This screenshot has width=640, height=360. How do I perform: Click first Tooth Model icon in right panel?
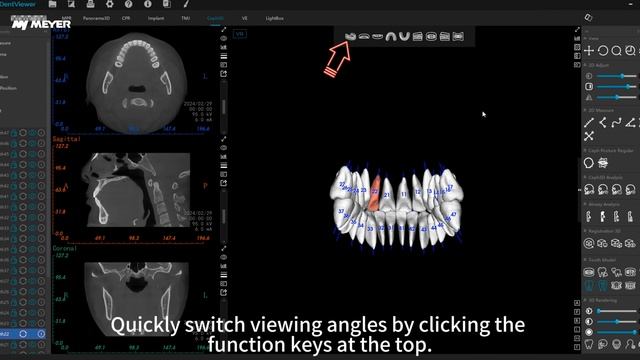coord(589,272)
